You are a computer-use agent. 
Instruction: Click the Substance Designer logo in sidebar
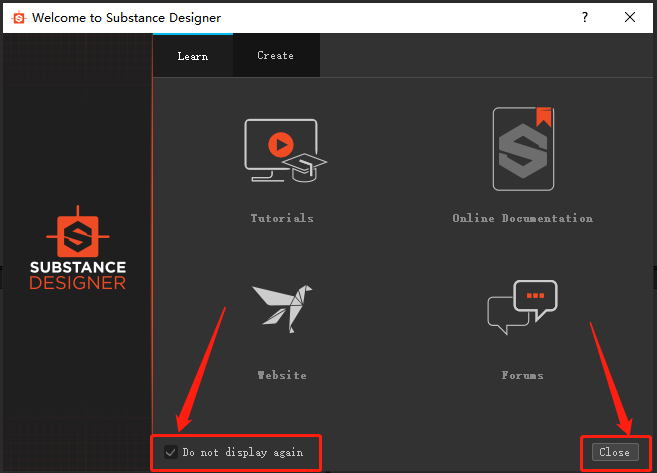click(78, 248)
